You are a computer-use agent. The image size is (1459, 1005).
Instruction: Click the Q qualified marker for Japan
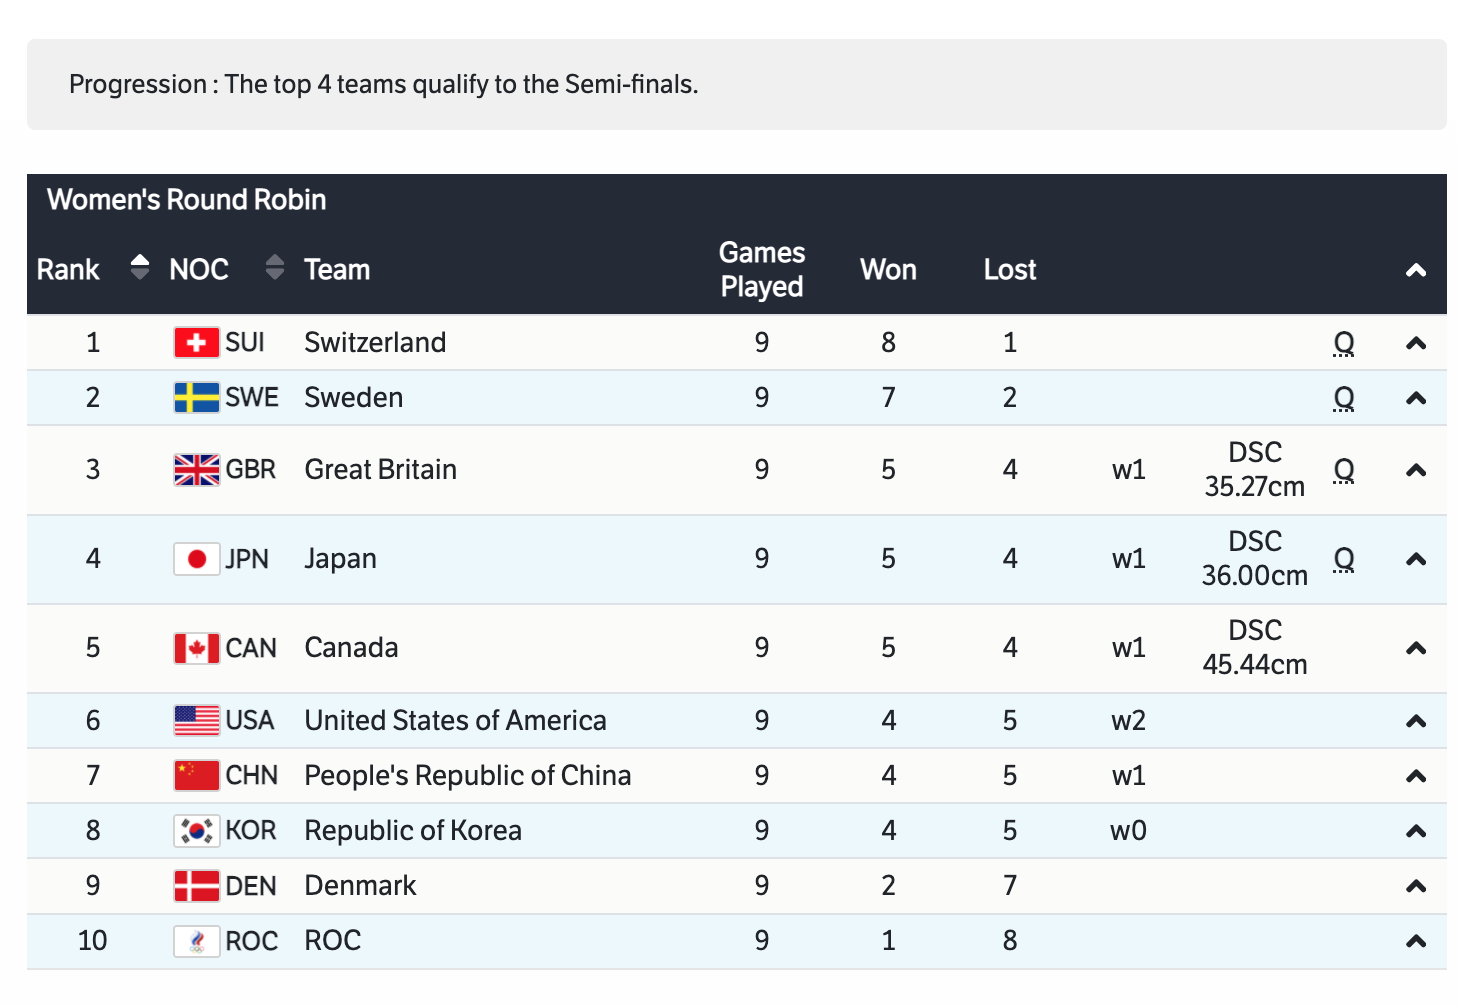pos(1343,559)
